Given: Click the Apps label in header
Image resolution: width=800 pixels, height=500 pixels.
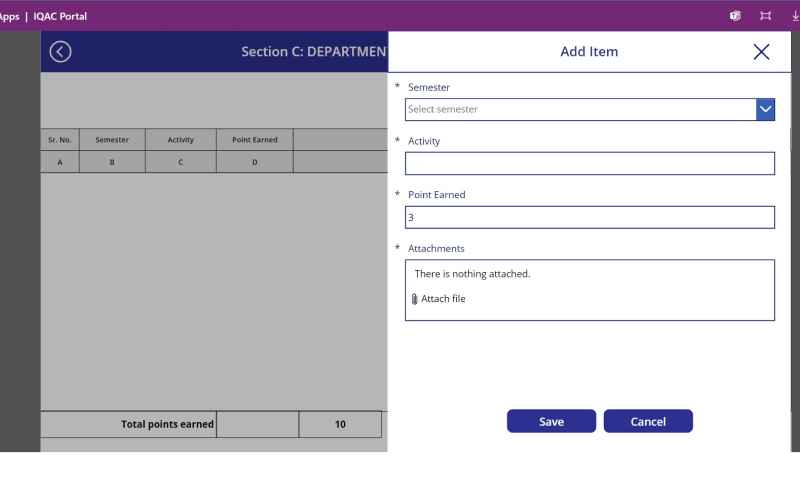Looking at the screenshot, I should (x=9, y=16).
